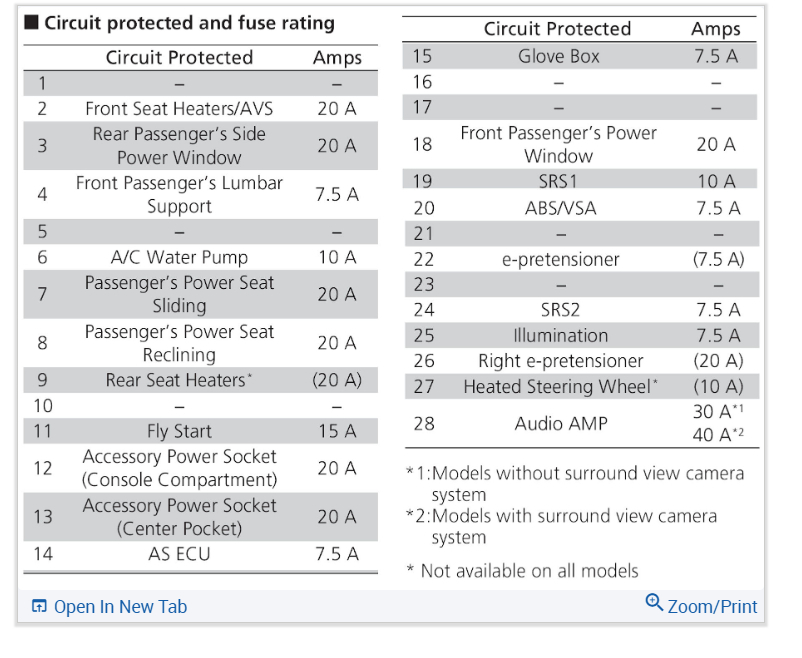Click the 'SRS1' circuit cell
This screenshot has height=658, width=802.
[x=559, y=181]
